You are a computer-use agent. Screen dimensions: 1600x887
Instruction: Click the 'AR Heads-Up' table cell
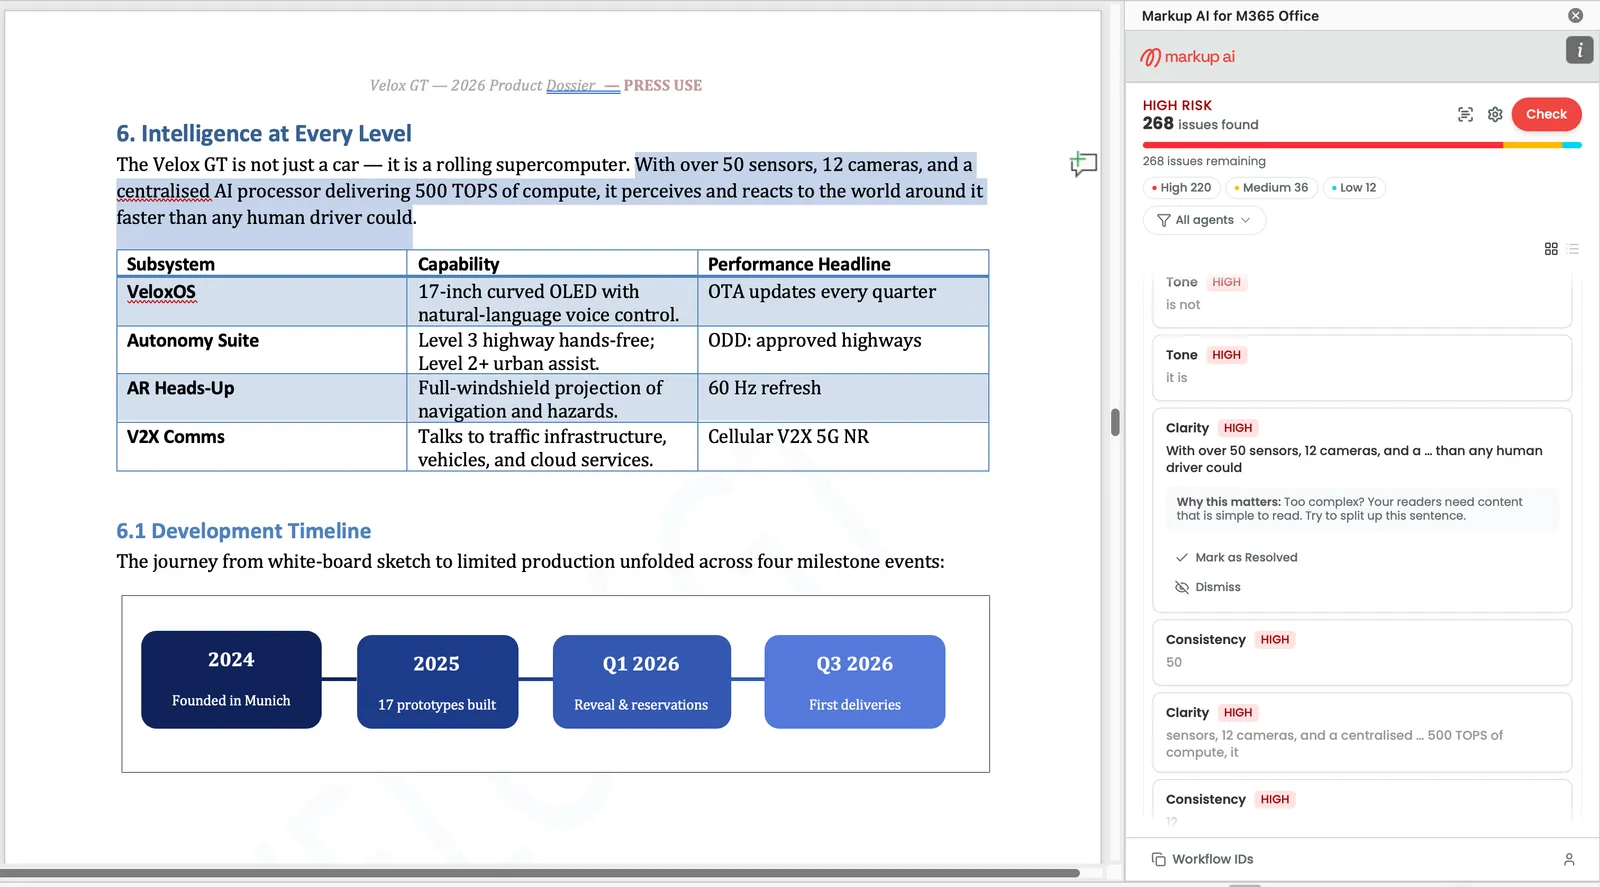click(x=262, y=398)
